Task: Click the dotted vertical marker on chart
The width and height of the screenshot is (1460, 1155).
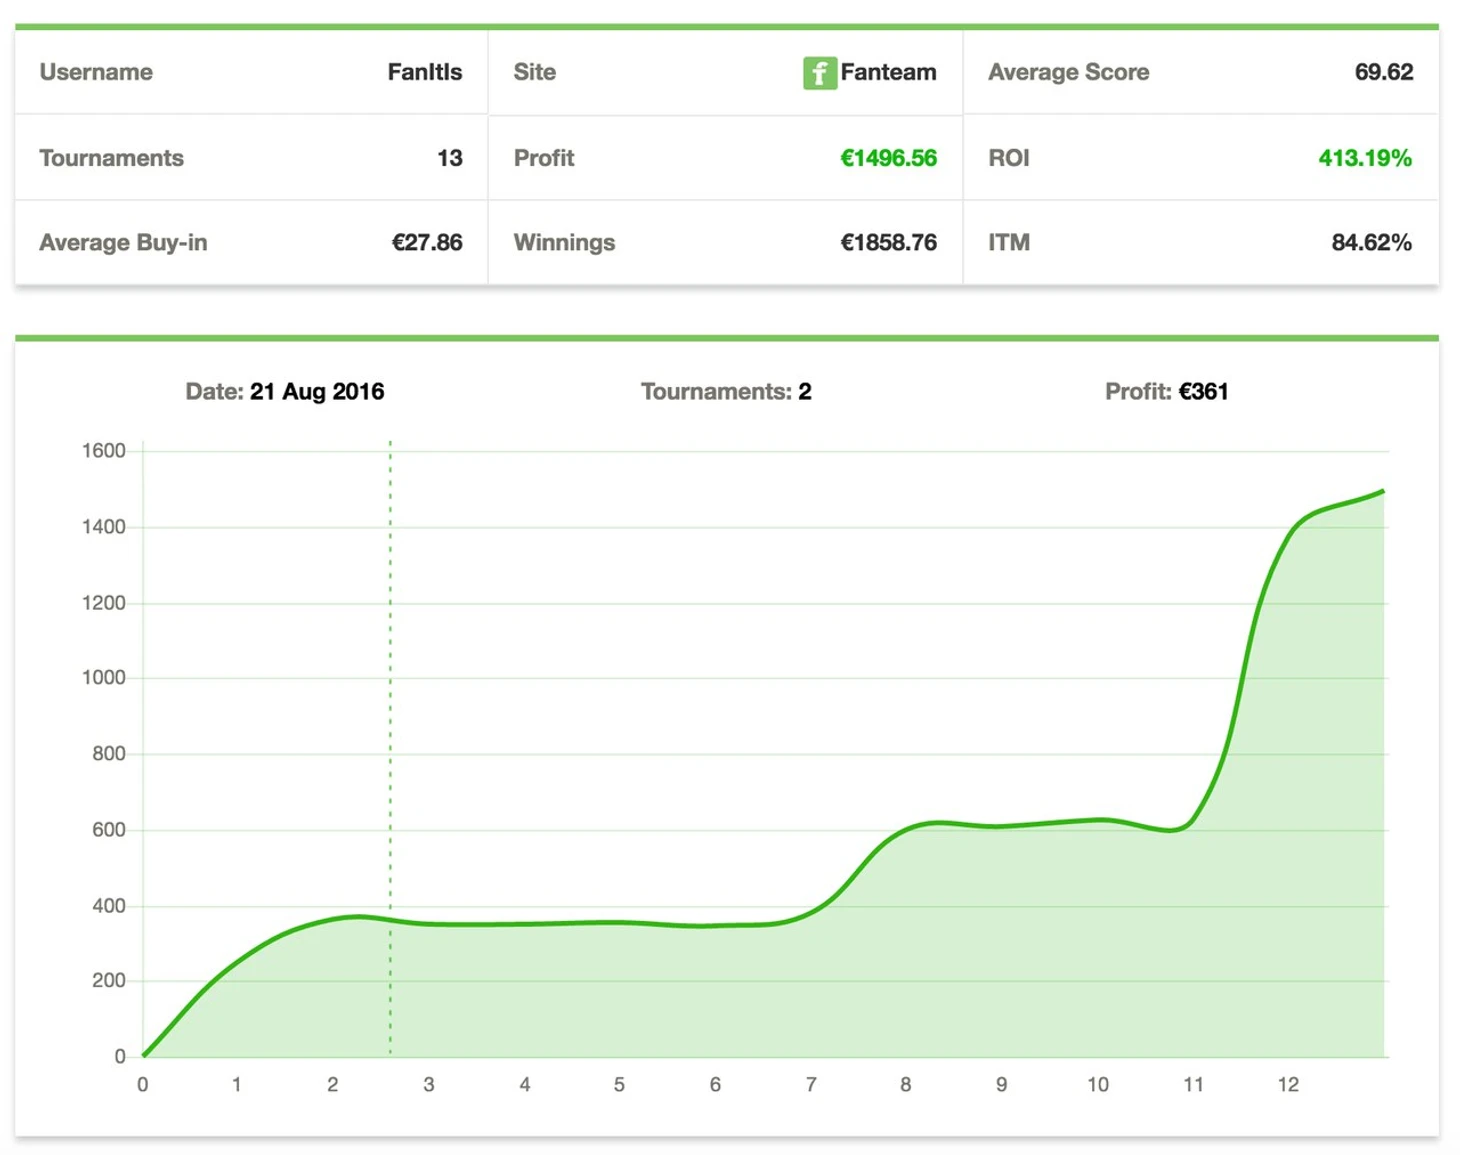Action: [x=390, y=700]
